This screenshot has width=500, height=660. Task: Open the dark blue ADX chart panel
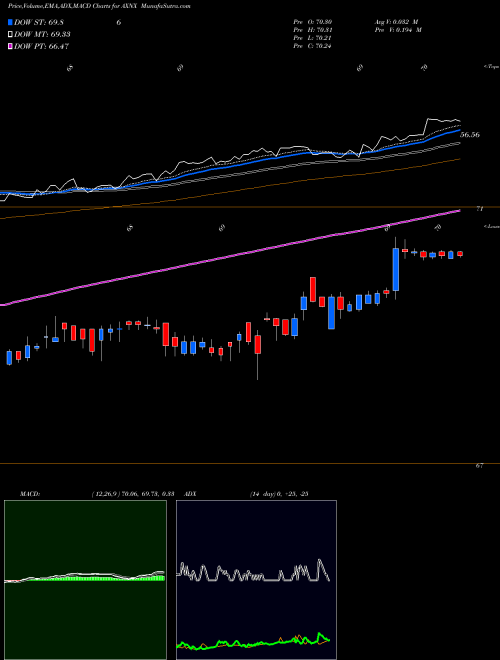(x=256, y=580)
